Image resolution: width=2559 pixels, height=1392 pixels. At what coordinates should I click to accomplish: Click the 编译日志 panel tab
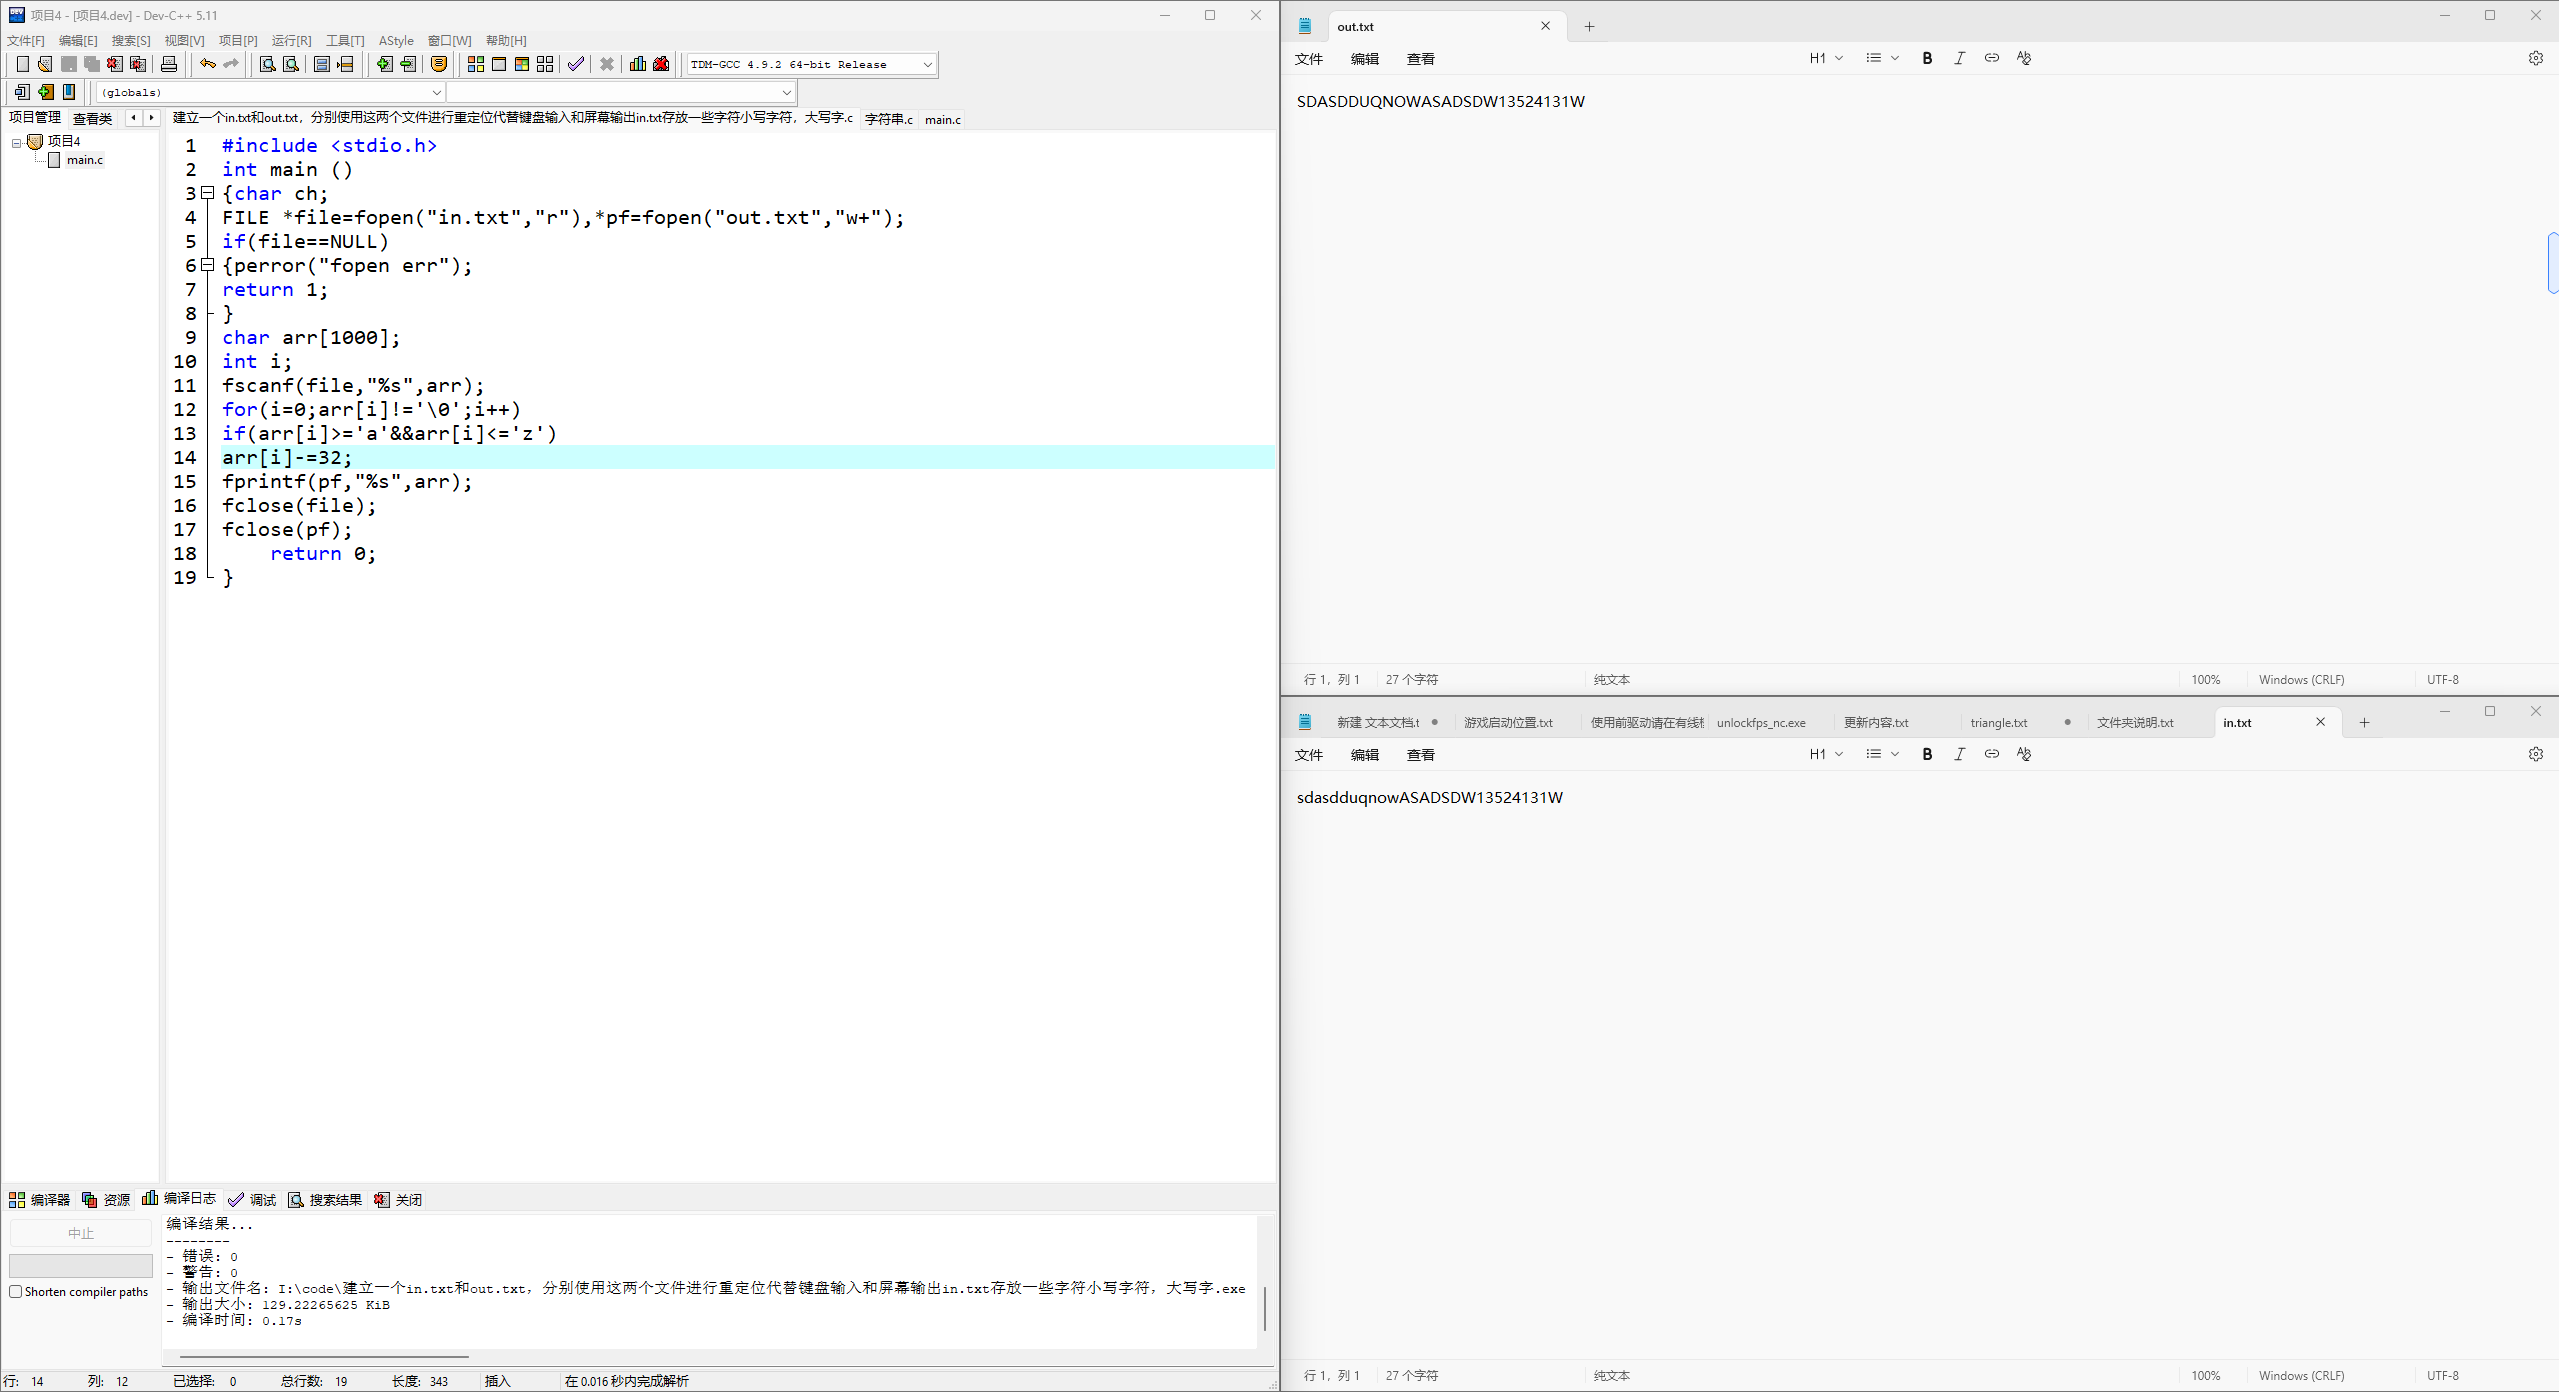pyautogui.click(x=179, y=1199)
